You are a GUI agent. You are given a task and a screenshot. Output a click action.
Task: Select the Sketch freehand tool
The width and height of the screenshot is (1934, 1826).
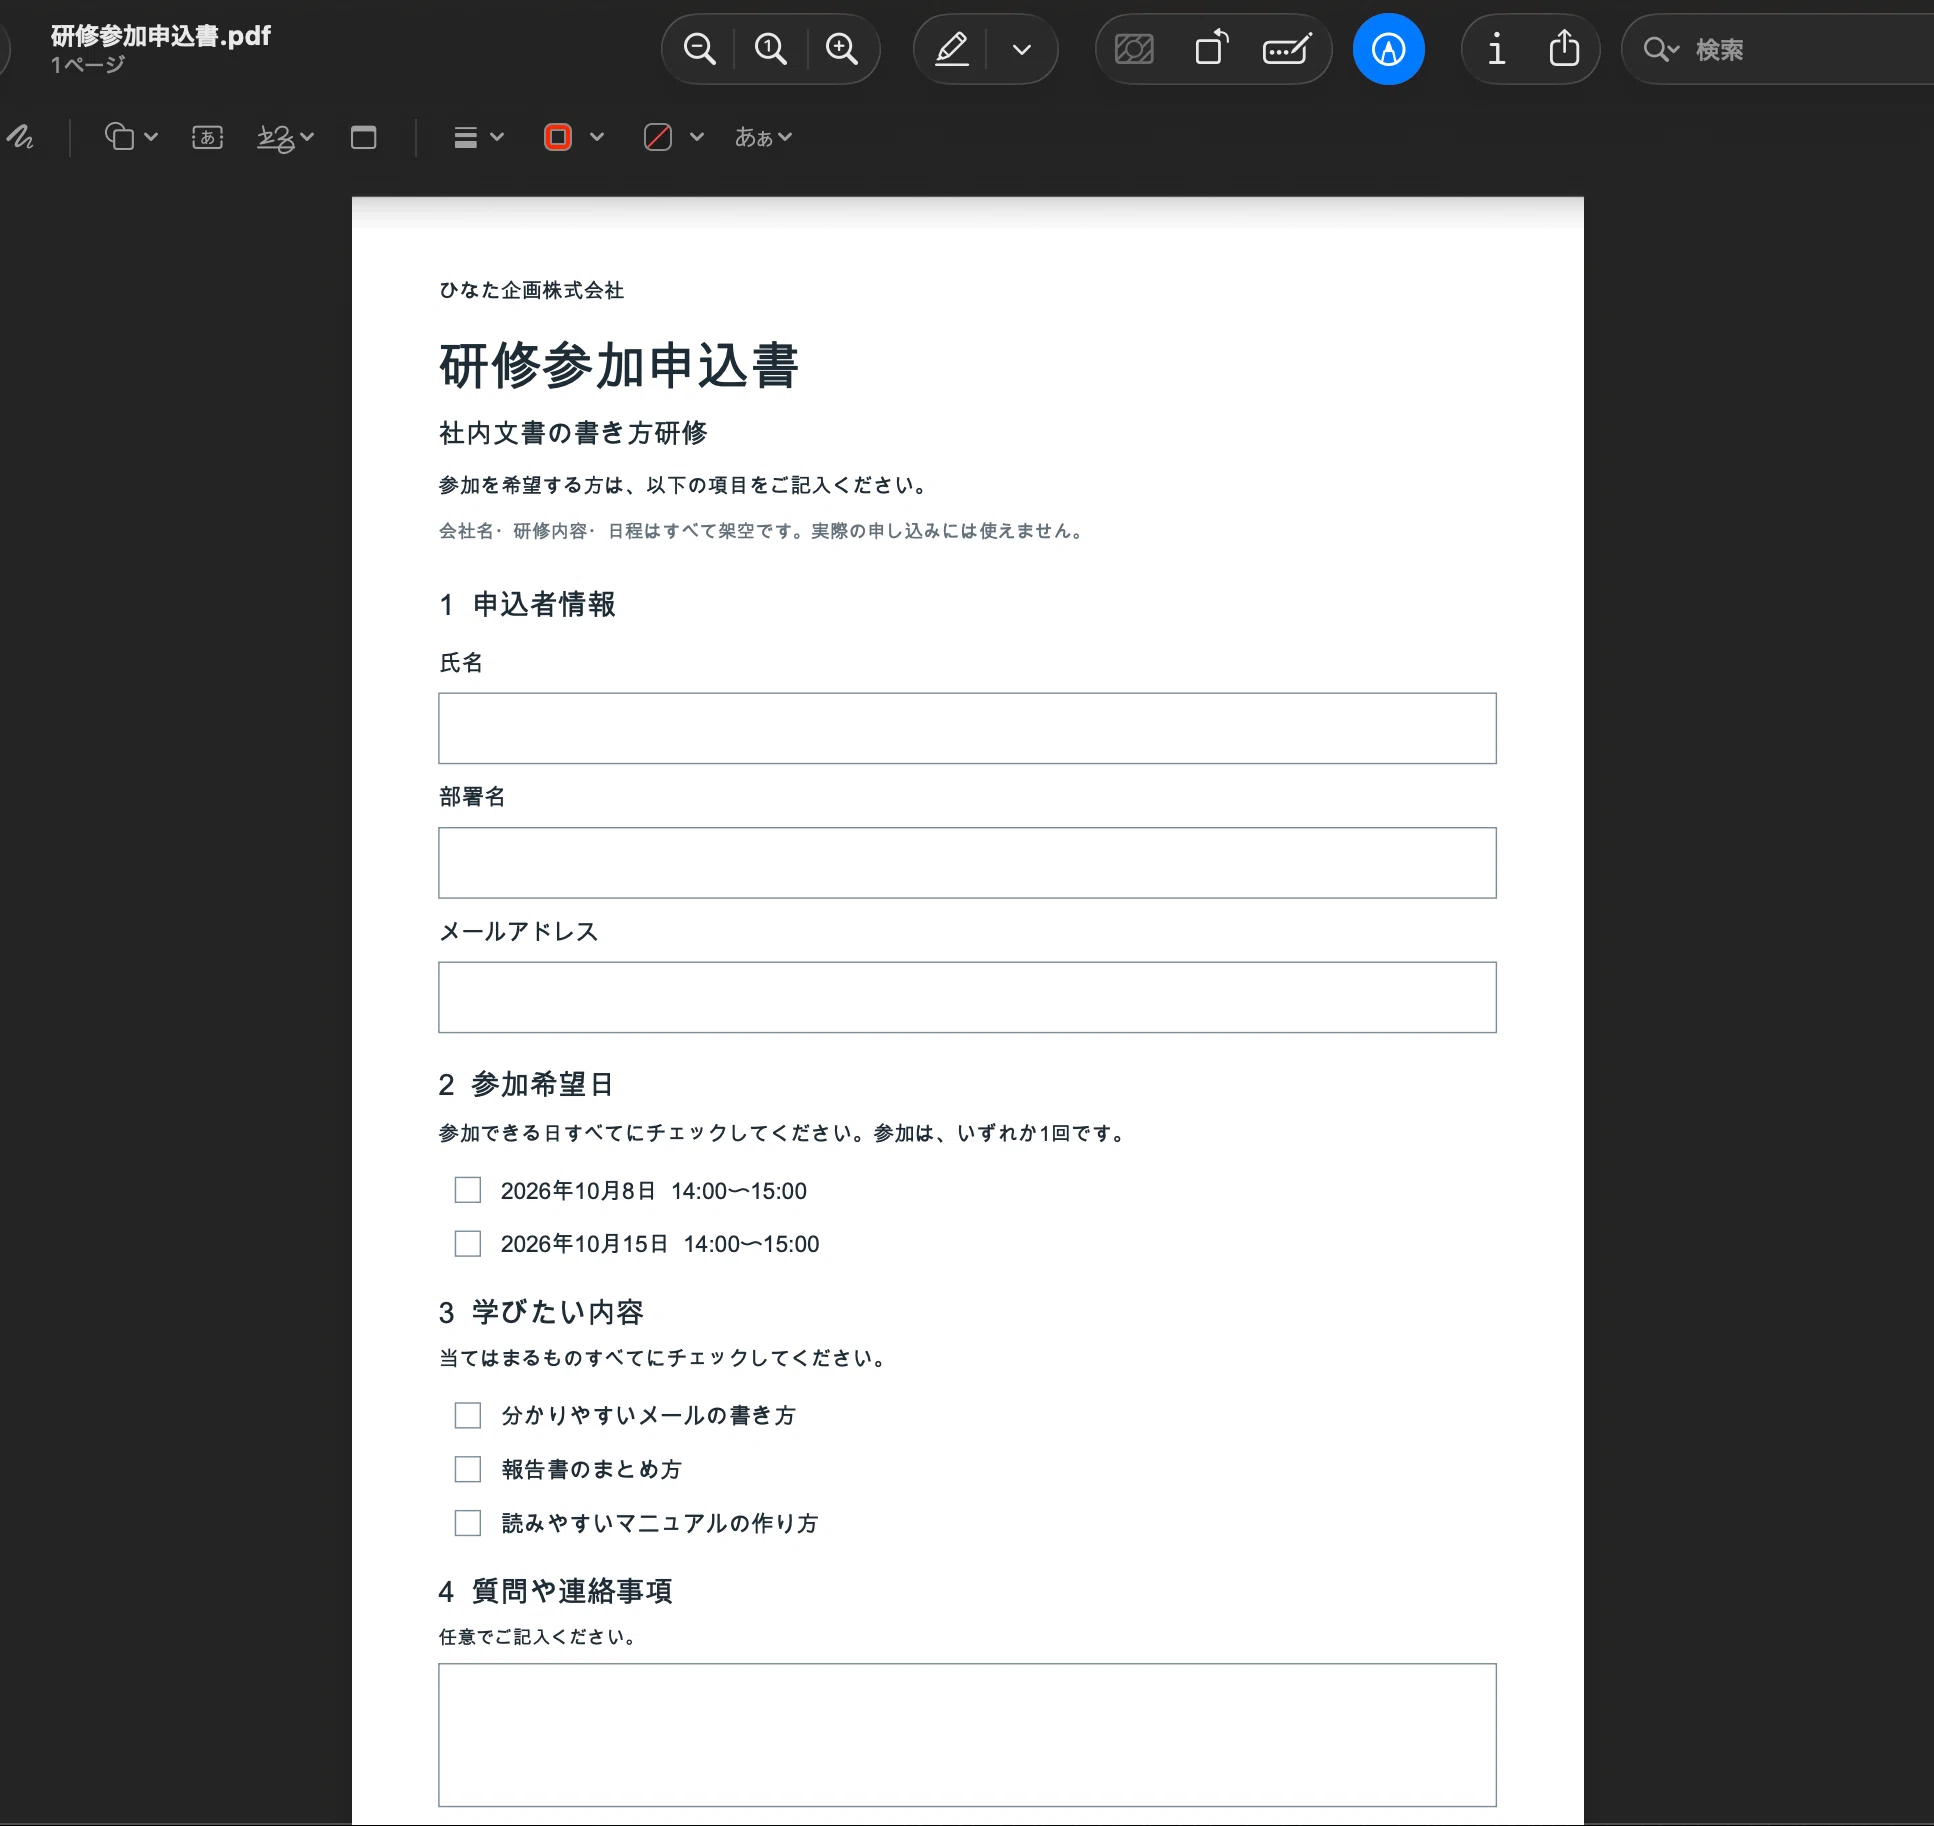(21, 137)
